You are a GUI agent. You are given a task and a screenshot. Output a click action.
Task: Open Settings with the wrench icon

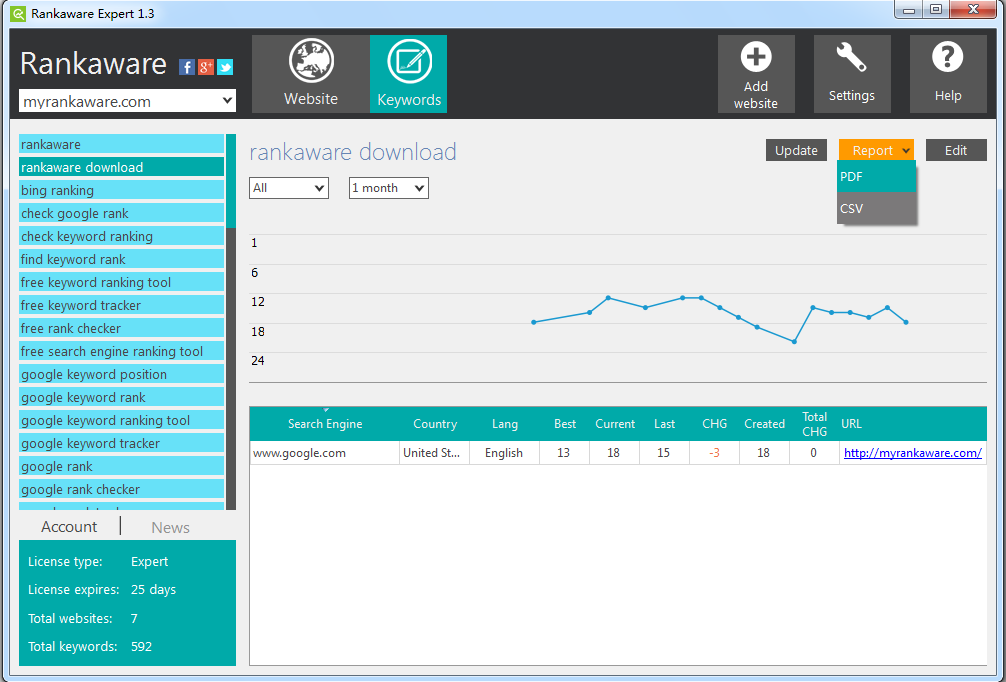pos(852,74)
